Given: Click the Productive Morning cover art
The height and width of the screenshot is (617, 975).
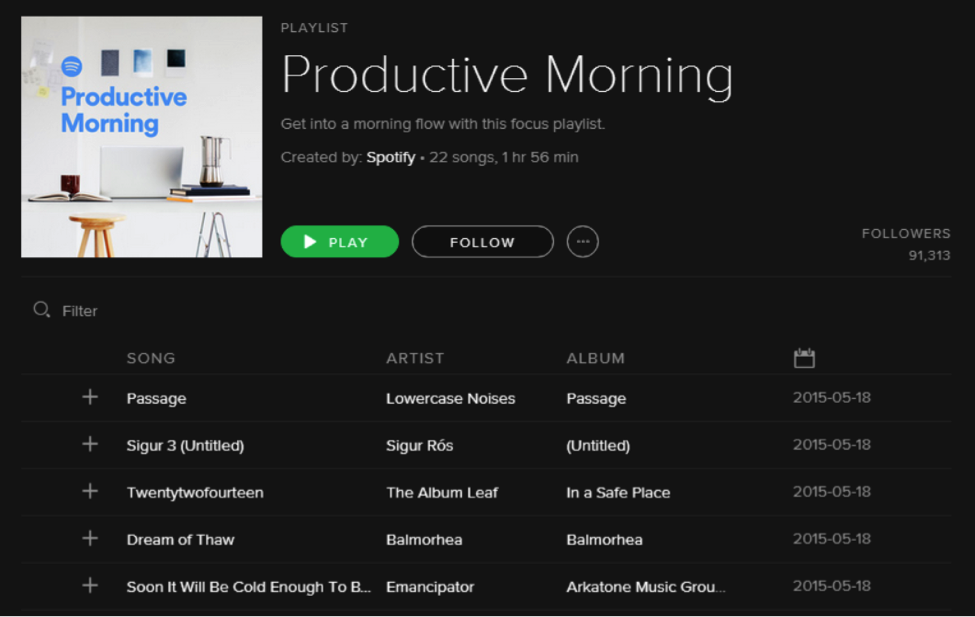Looking at the screenshot, I should coord(142,137).
